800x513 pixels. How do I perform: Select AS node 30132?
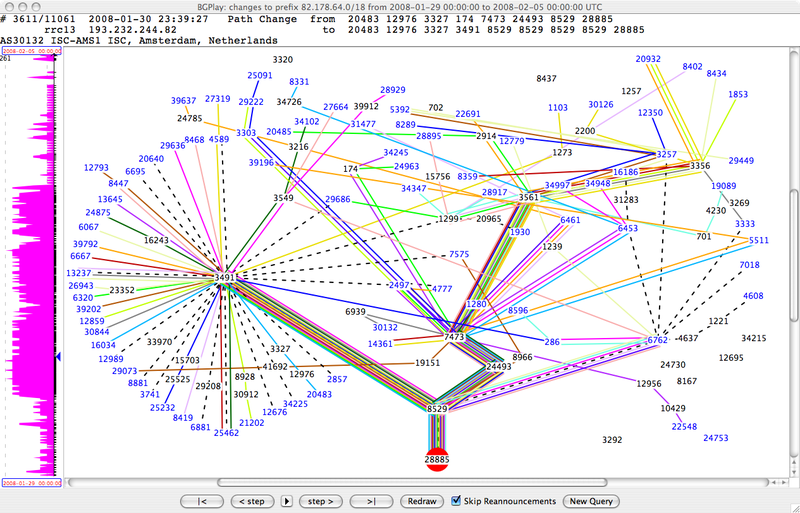385,327
